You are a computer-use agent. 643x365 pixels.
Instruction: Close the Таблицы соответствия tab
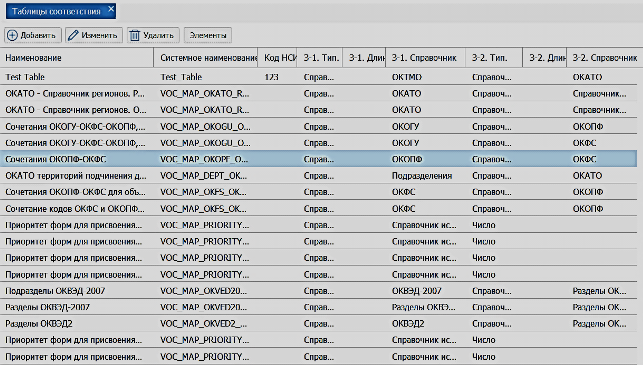coord(111,9)
